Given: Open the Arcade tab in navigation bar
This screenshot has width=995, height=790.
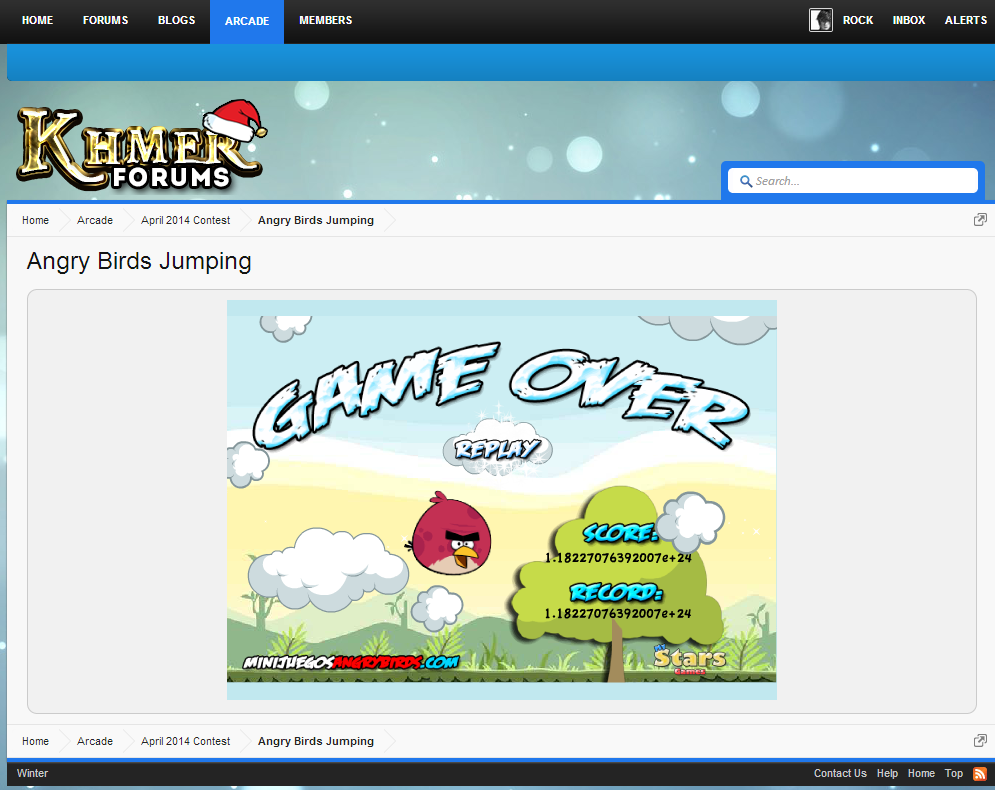Looking at the screenshot, I should click(247, 21).
